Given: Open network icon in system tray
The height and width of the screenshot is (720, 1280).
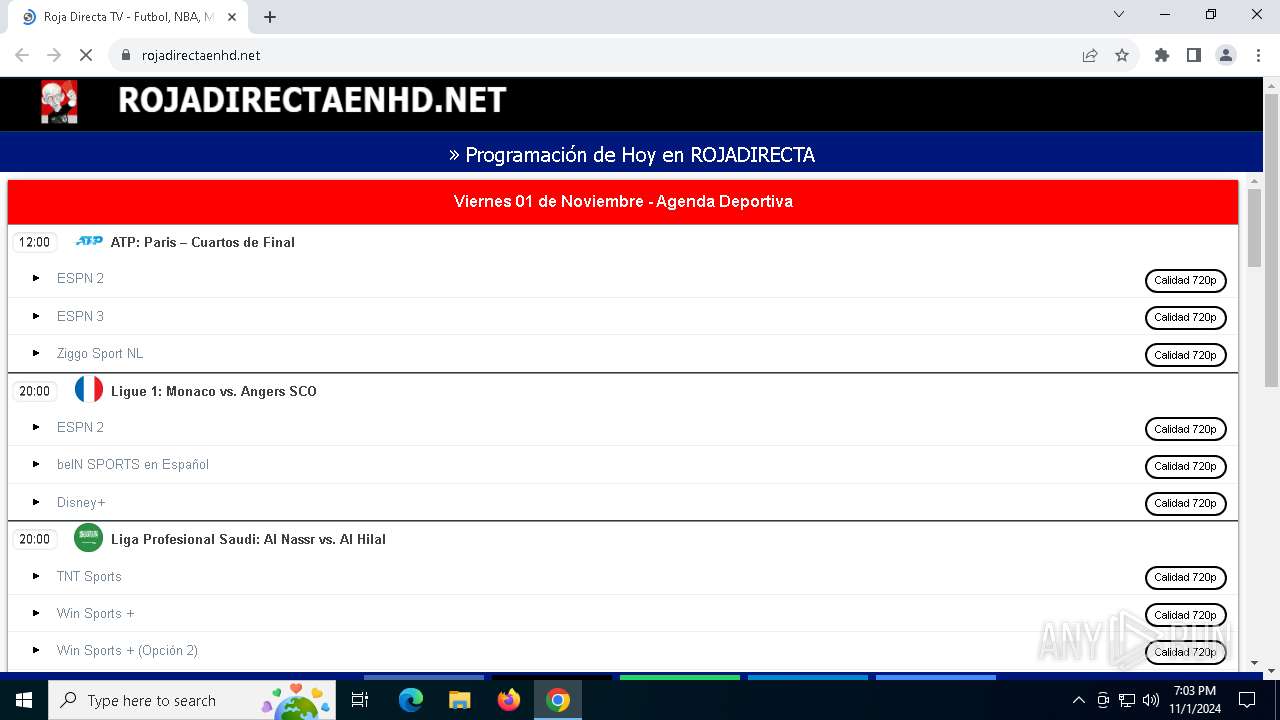Looking at the screenshot, I should point(1127,700).
